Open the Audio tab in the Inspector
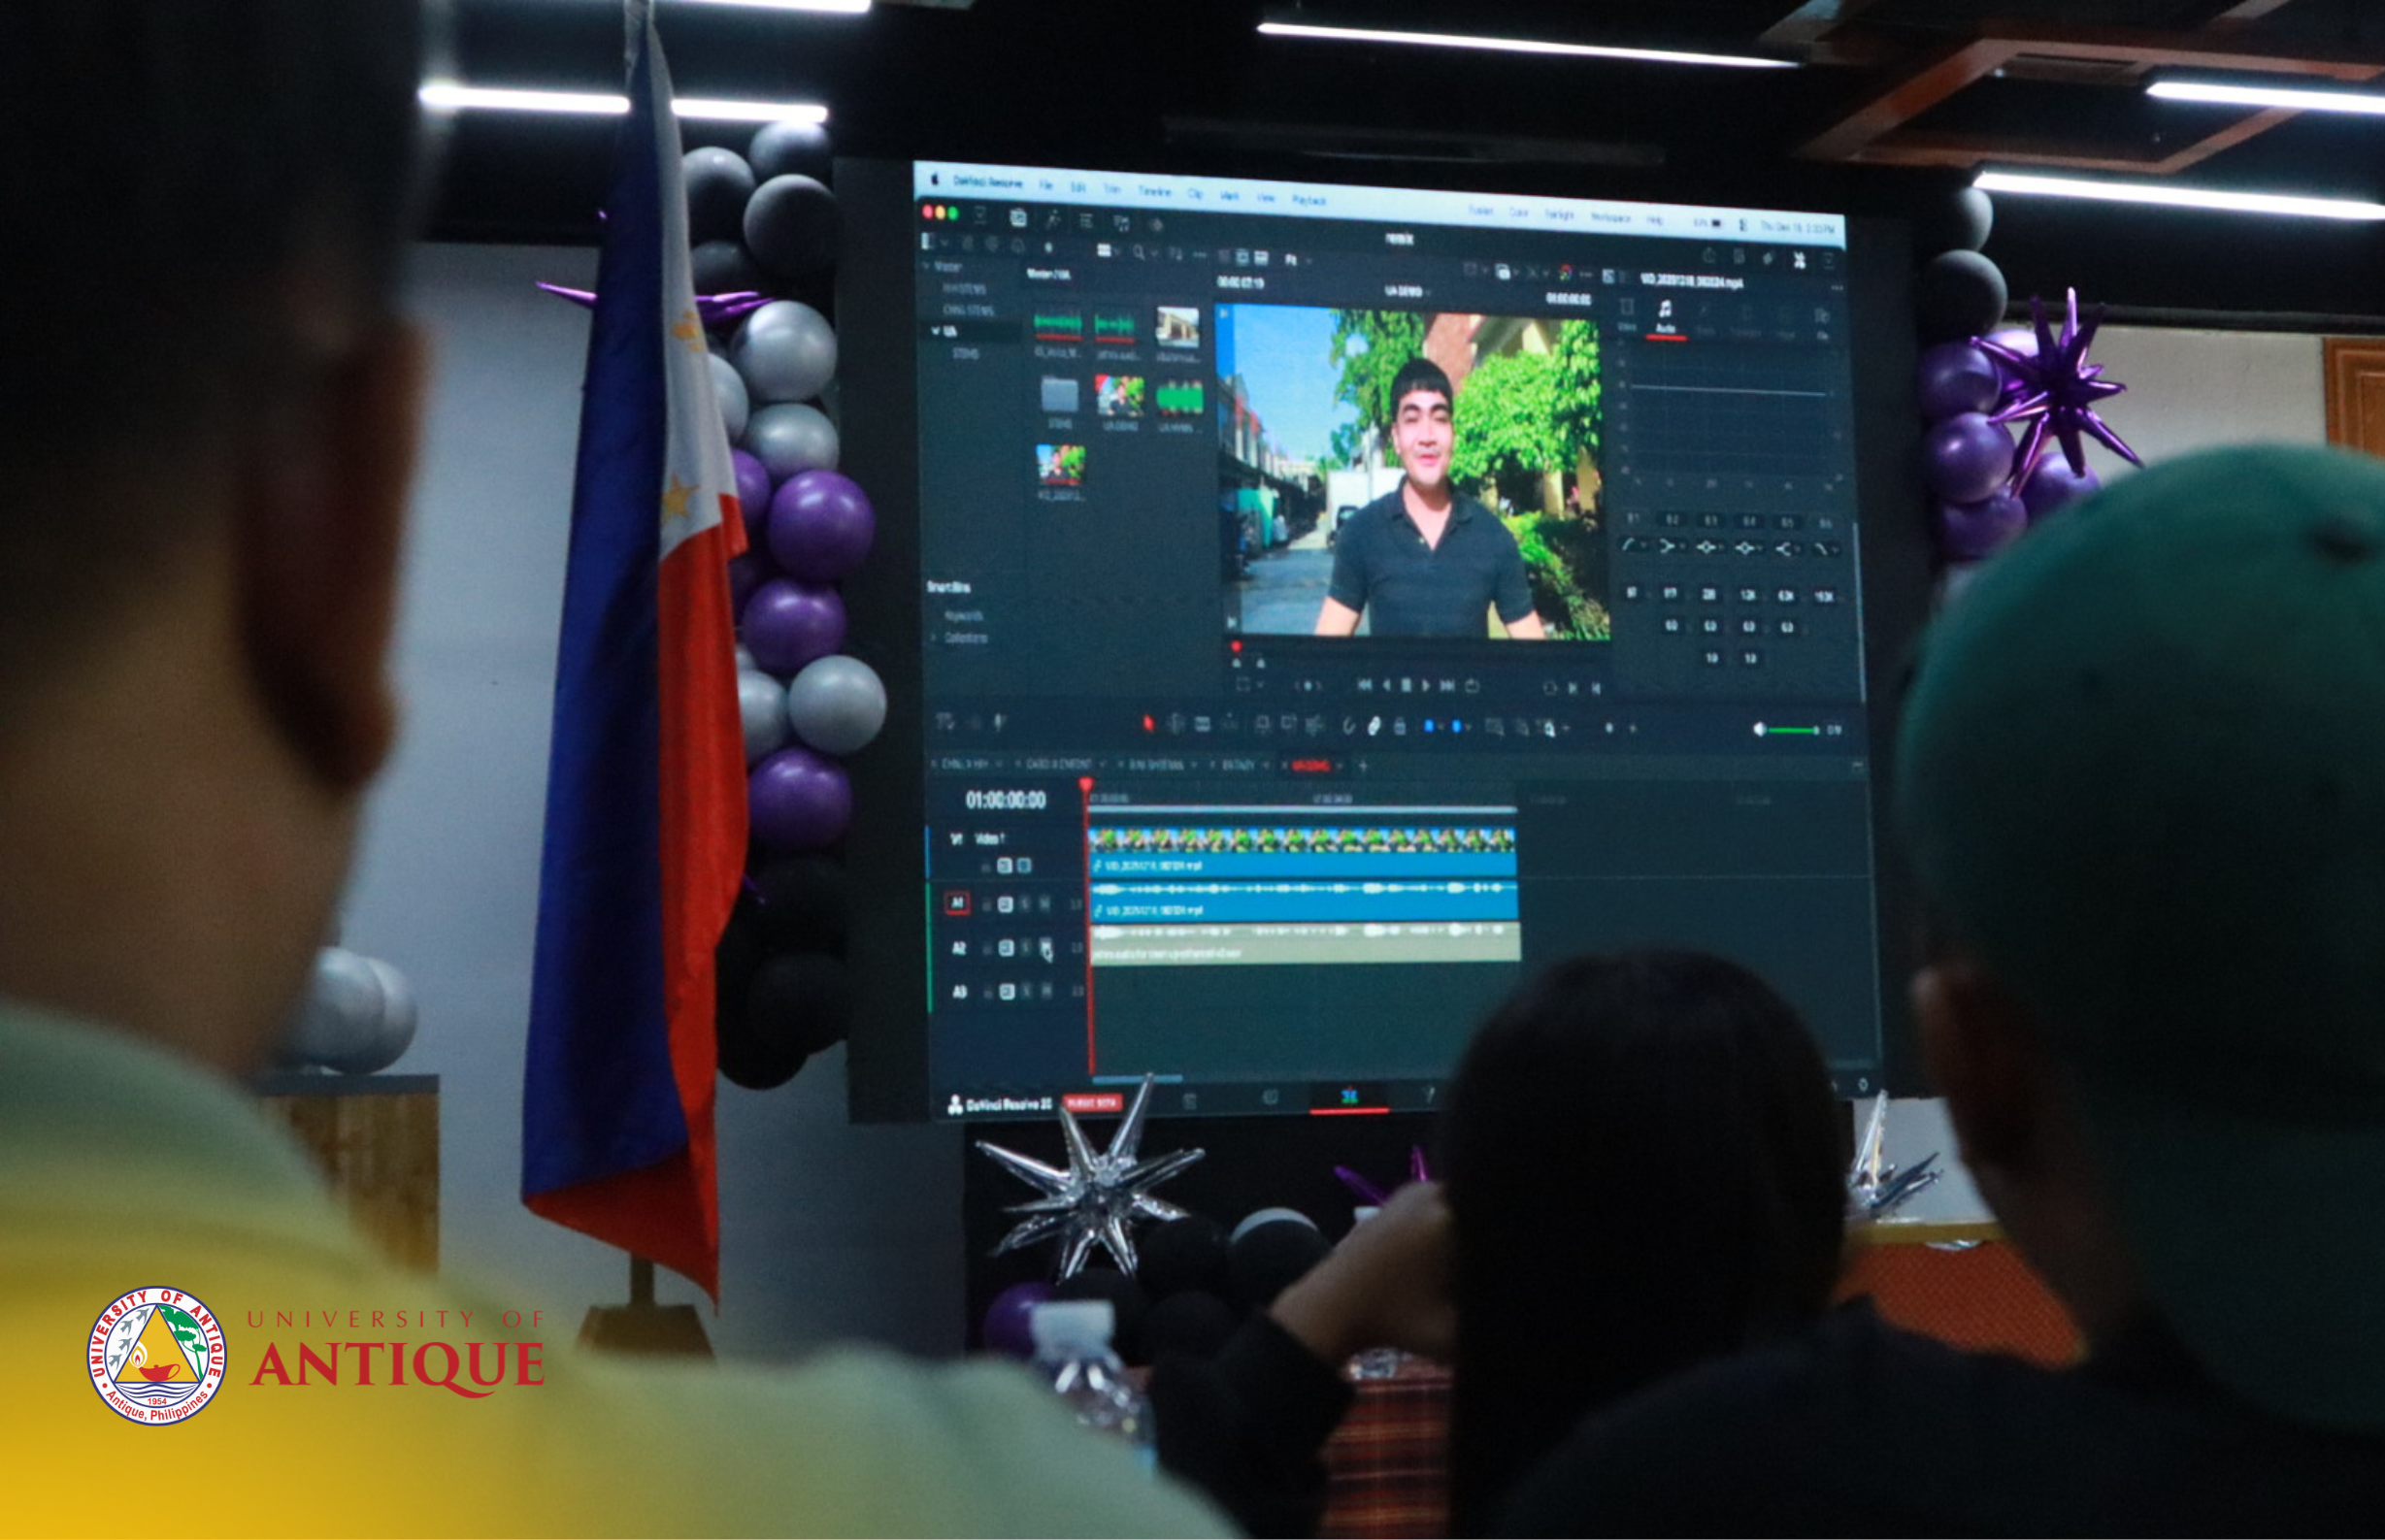 (1665, 315)
